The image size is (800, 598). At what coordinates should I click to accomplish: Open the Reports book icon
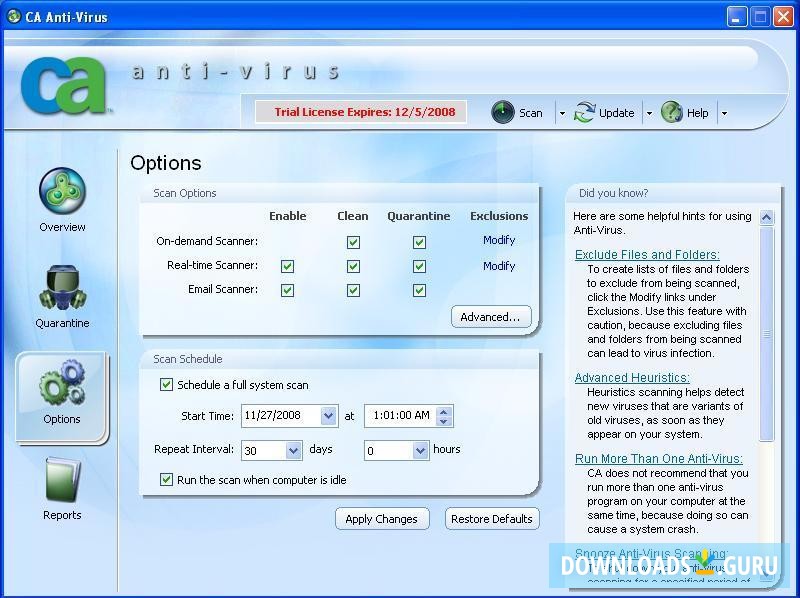coord(62,479)
